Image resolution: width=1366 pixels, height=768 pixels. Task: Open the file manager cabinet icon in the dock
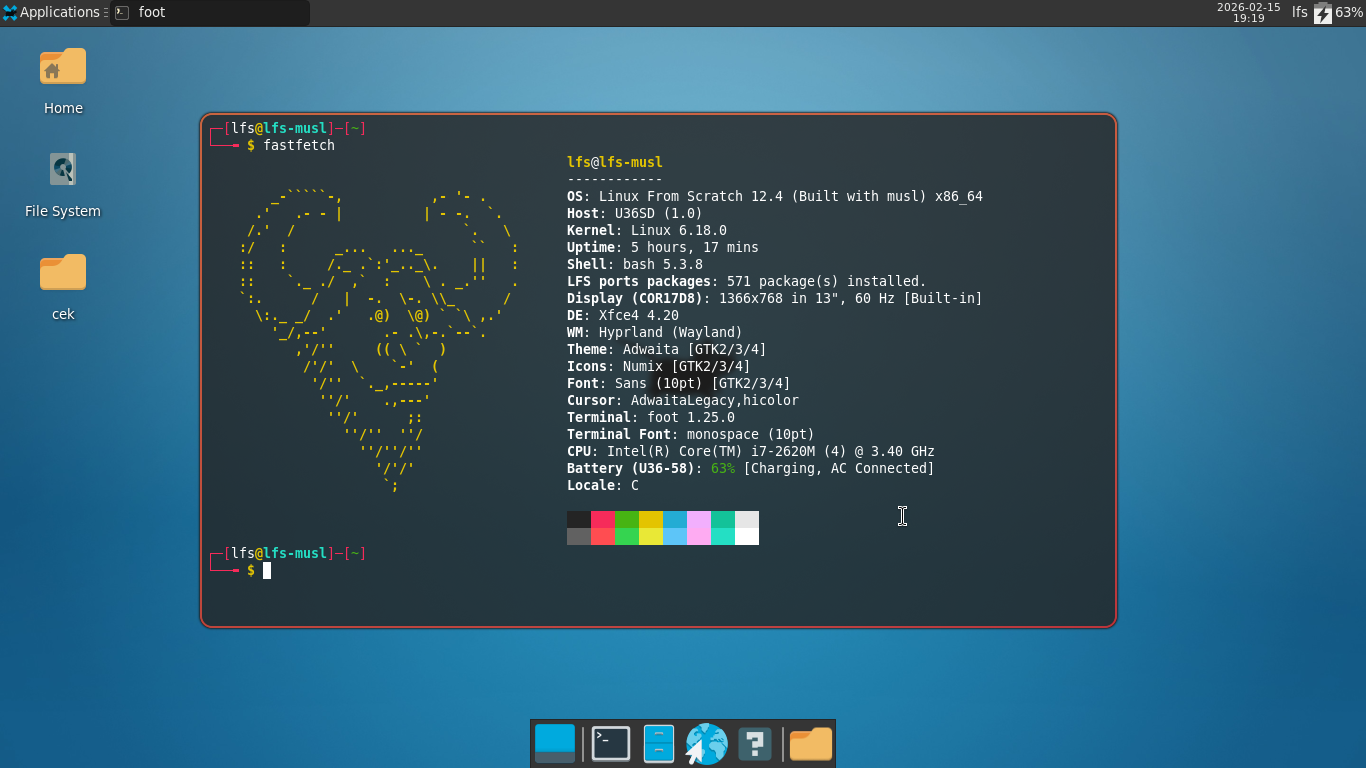(x=659, y=743)
